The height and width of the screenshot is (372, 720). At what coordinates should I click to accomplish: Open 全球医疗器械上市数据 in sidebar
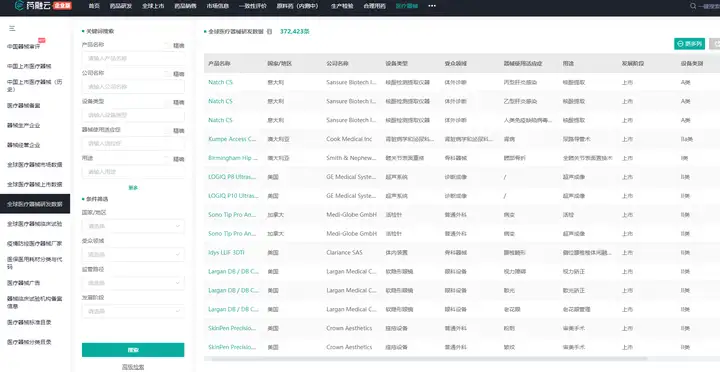[x=35, y=184]
